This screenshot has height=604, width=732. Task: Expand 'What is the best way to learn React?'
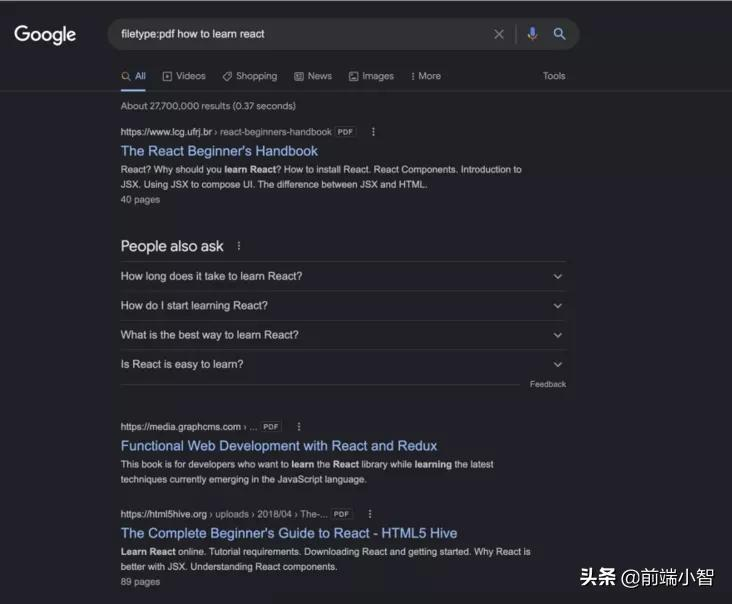click(344, 335)
